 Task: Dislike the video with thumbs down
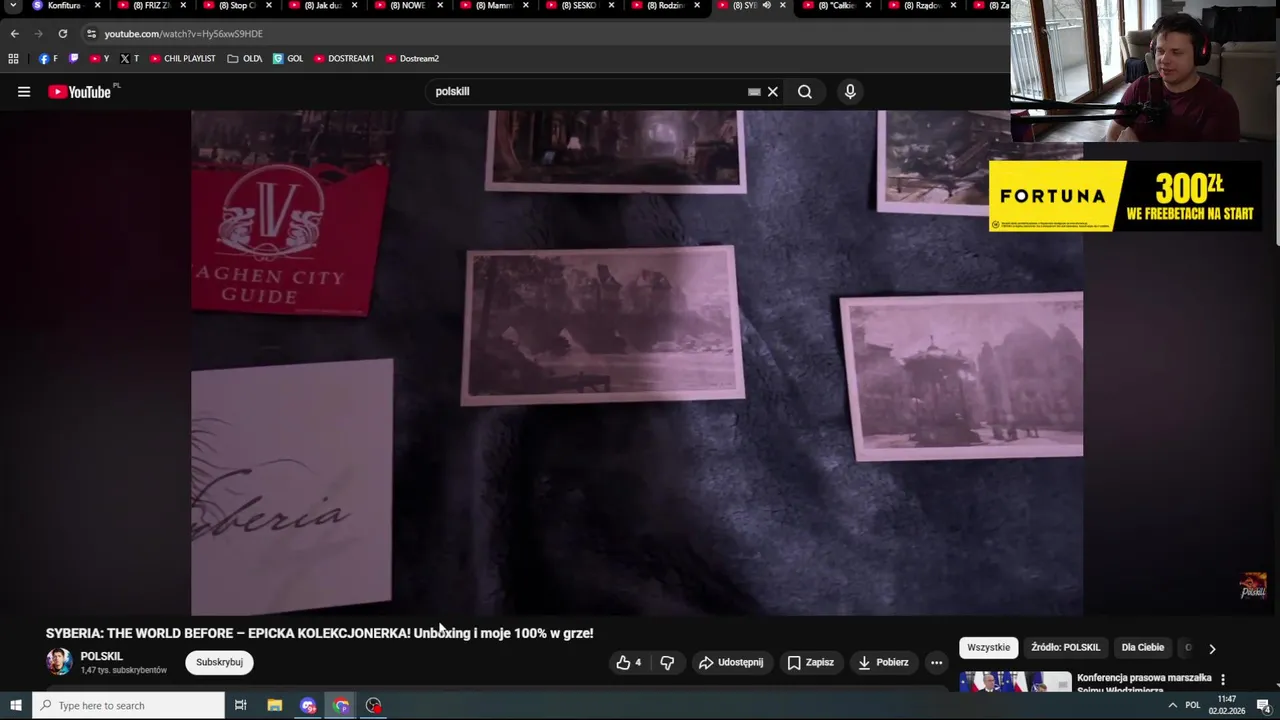point(667,662)
